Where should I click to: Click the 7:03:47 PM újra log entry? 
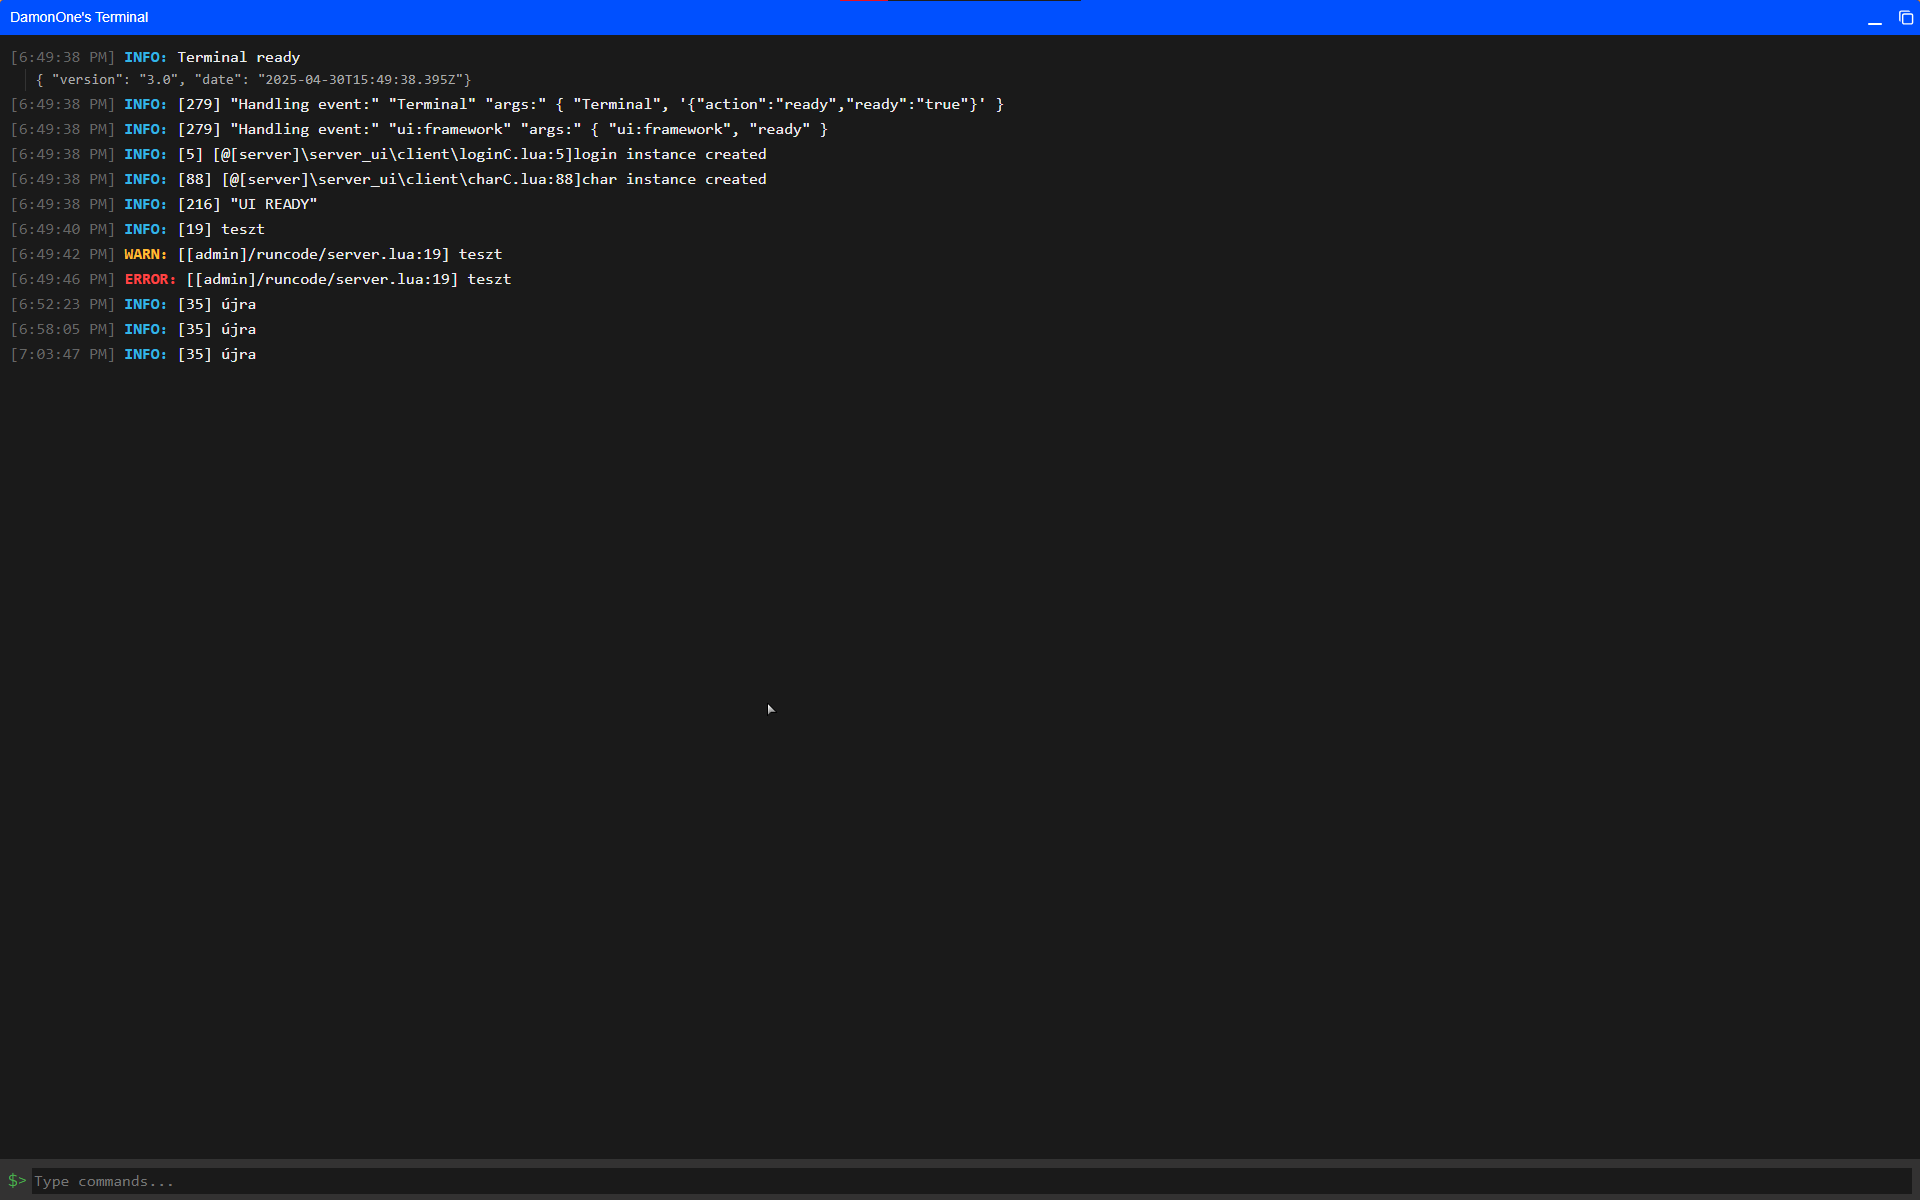(133, 354)
